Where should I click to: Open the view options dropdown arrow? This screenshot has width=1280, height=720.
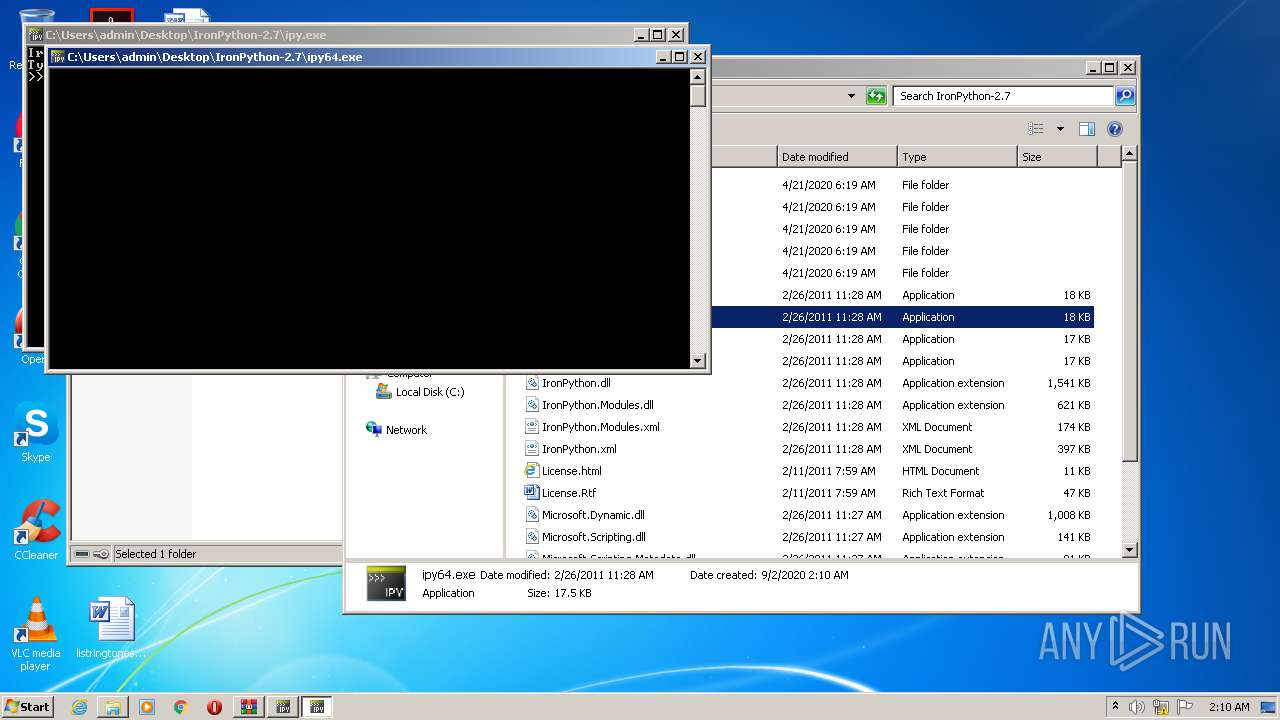[1060, 129]
